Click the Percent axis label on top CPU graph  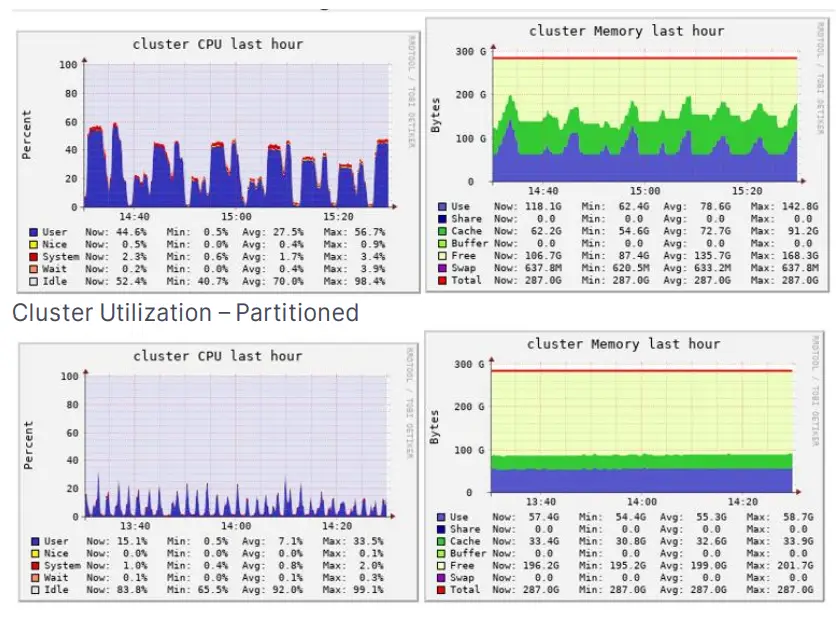pyautogui.click(x=27, y=135)
